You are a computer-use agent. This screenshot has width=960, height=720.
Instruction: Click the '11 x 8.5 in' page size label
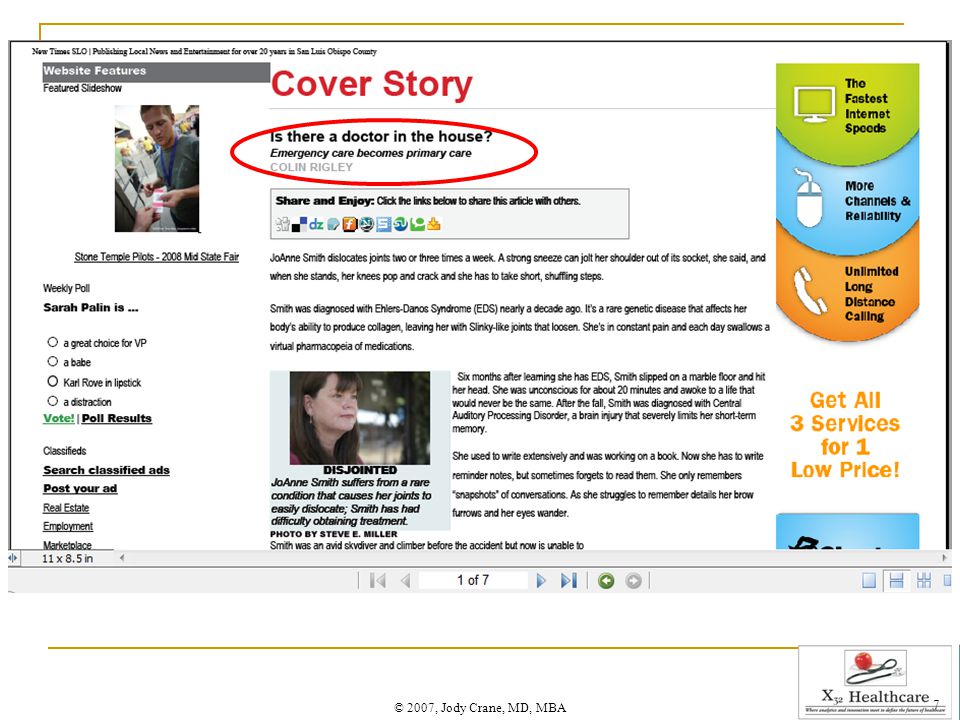point(67,558)
